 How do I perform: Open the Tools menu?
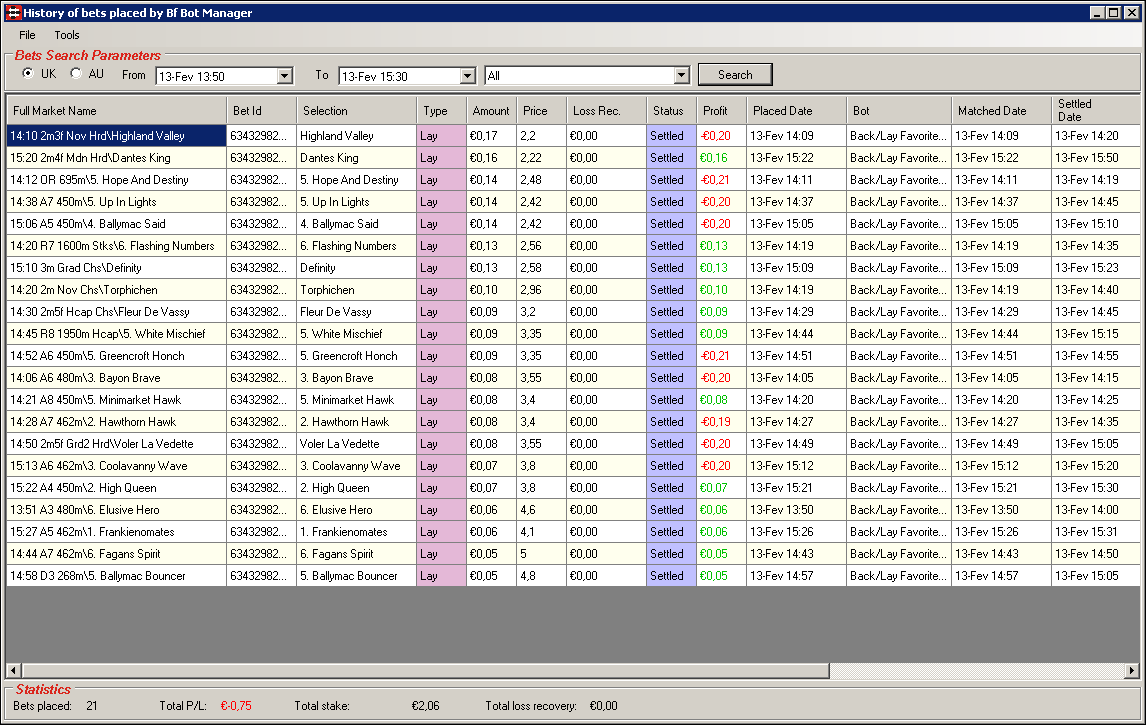pyautogui.click(x=67, y=35)
